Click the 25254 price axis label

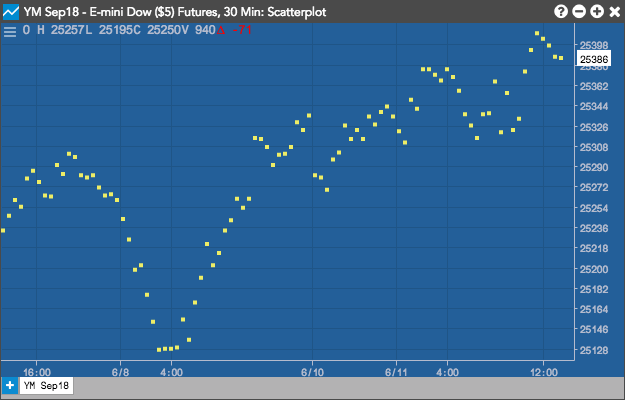594,208
